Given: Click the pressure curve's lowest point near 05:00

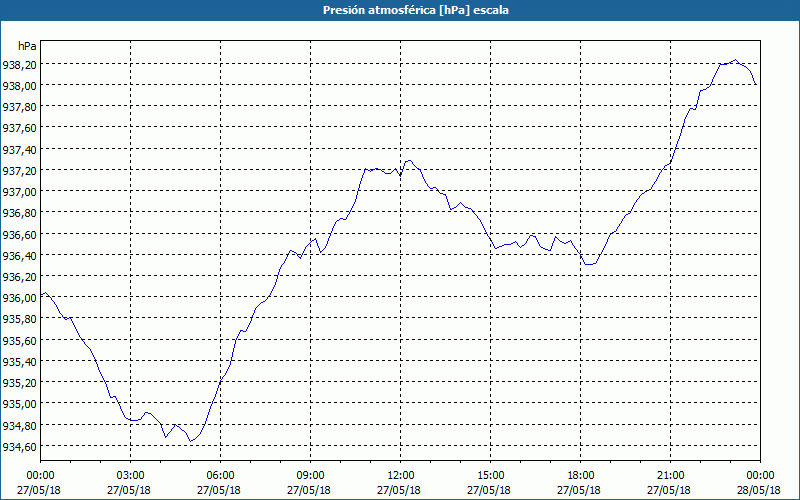Looking at the screenshot, I should 191,441.
